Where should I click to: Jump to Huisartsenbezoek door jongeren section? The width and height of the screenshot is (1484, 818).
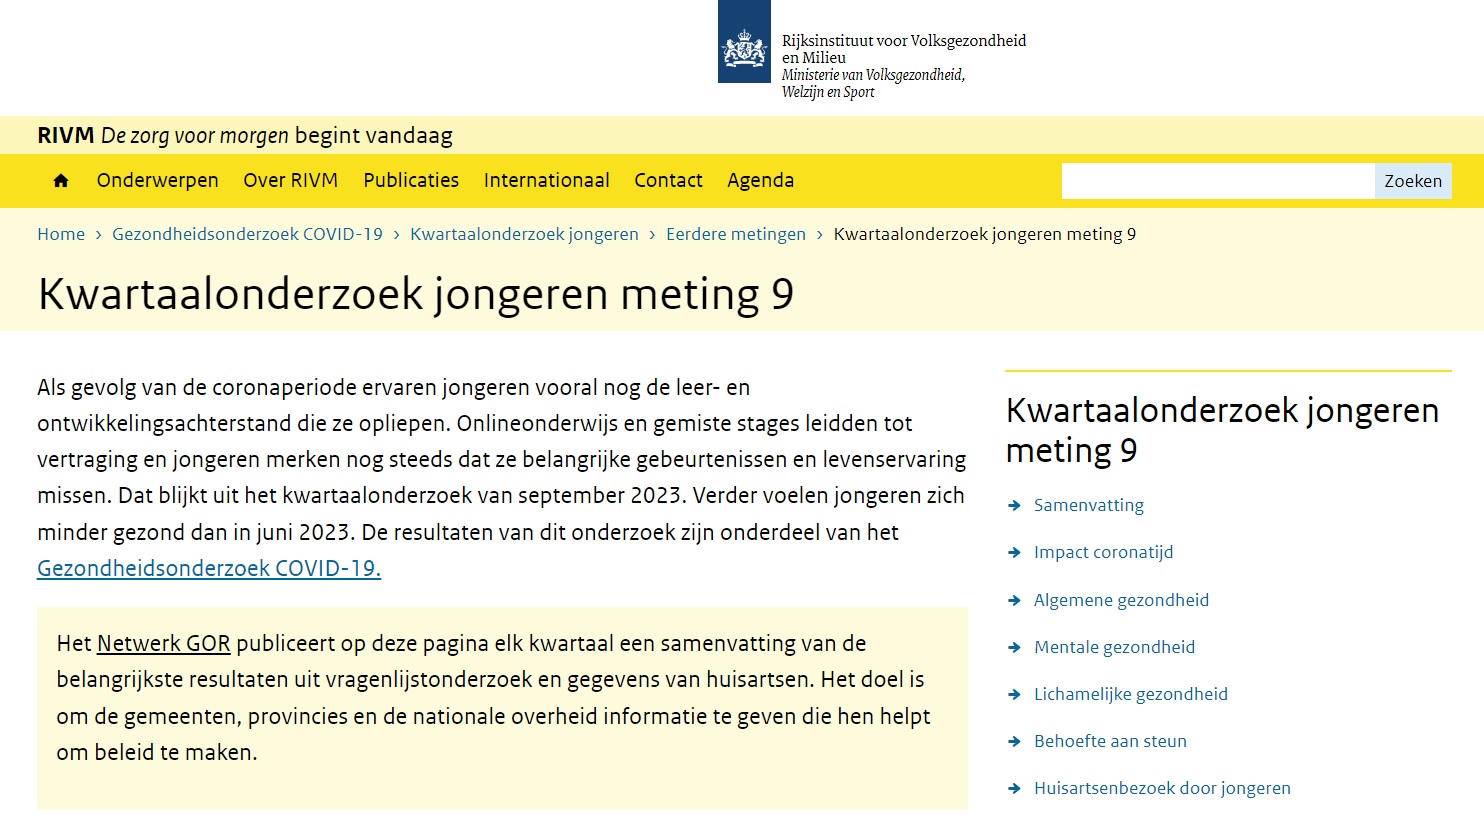(x=1161, y=788)
